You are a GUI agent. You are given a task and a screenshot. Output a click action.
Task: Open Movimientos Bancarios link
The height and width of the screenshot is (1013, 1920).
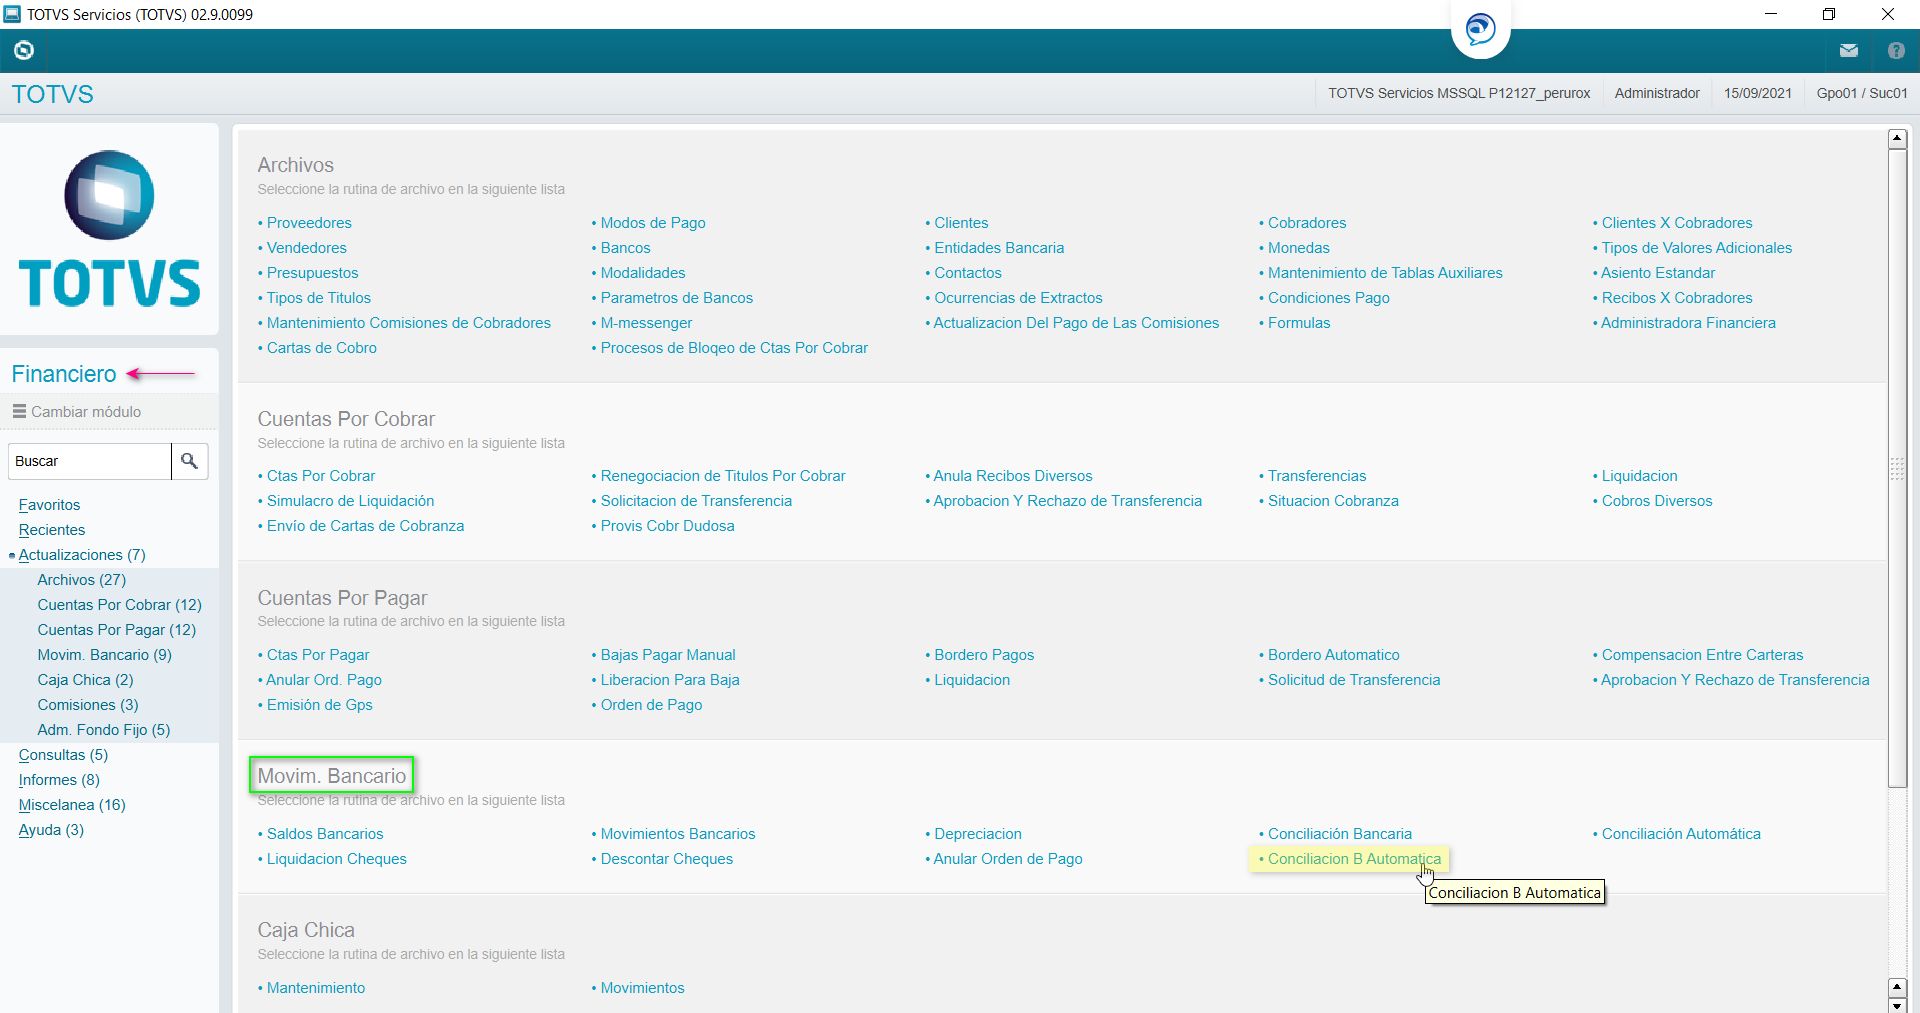(x=678, y=834)
